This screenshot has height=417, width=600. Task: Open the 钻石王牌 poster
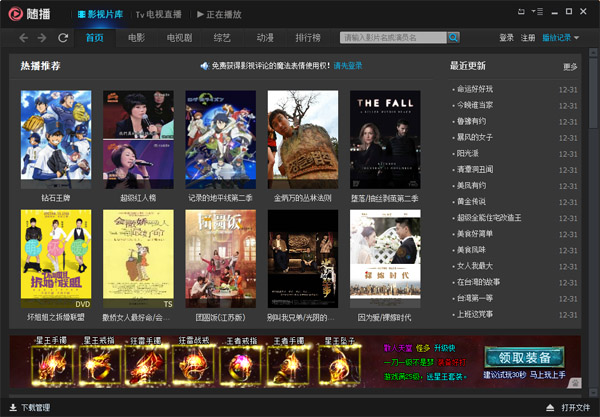[56, 139]
